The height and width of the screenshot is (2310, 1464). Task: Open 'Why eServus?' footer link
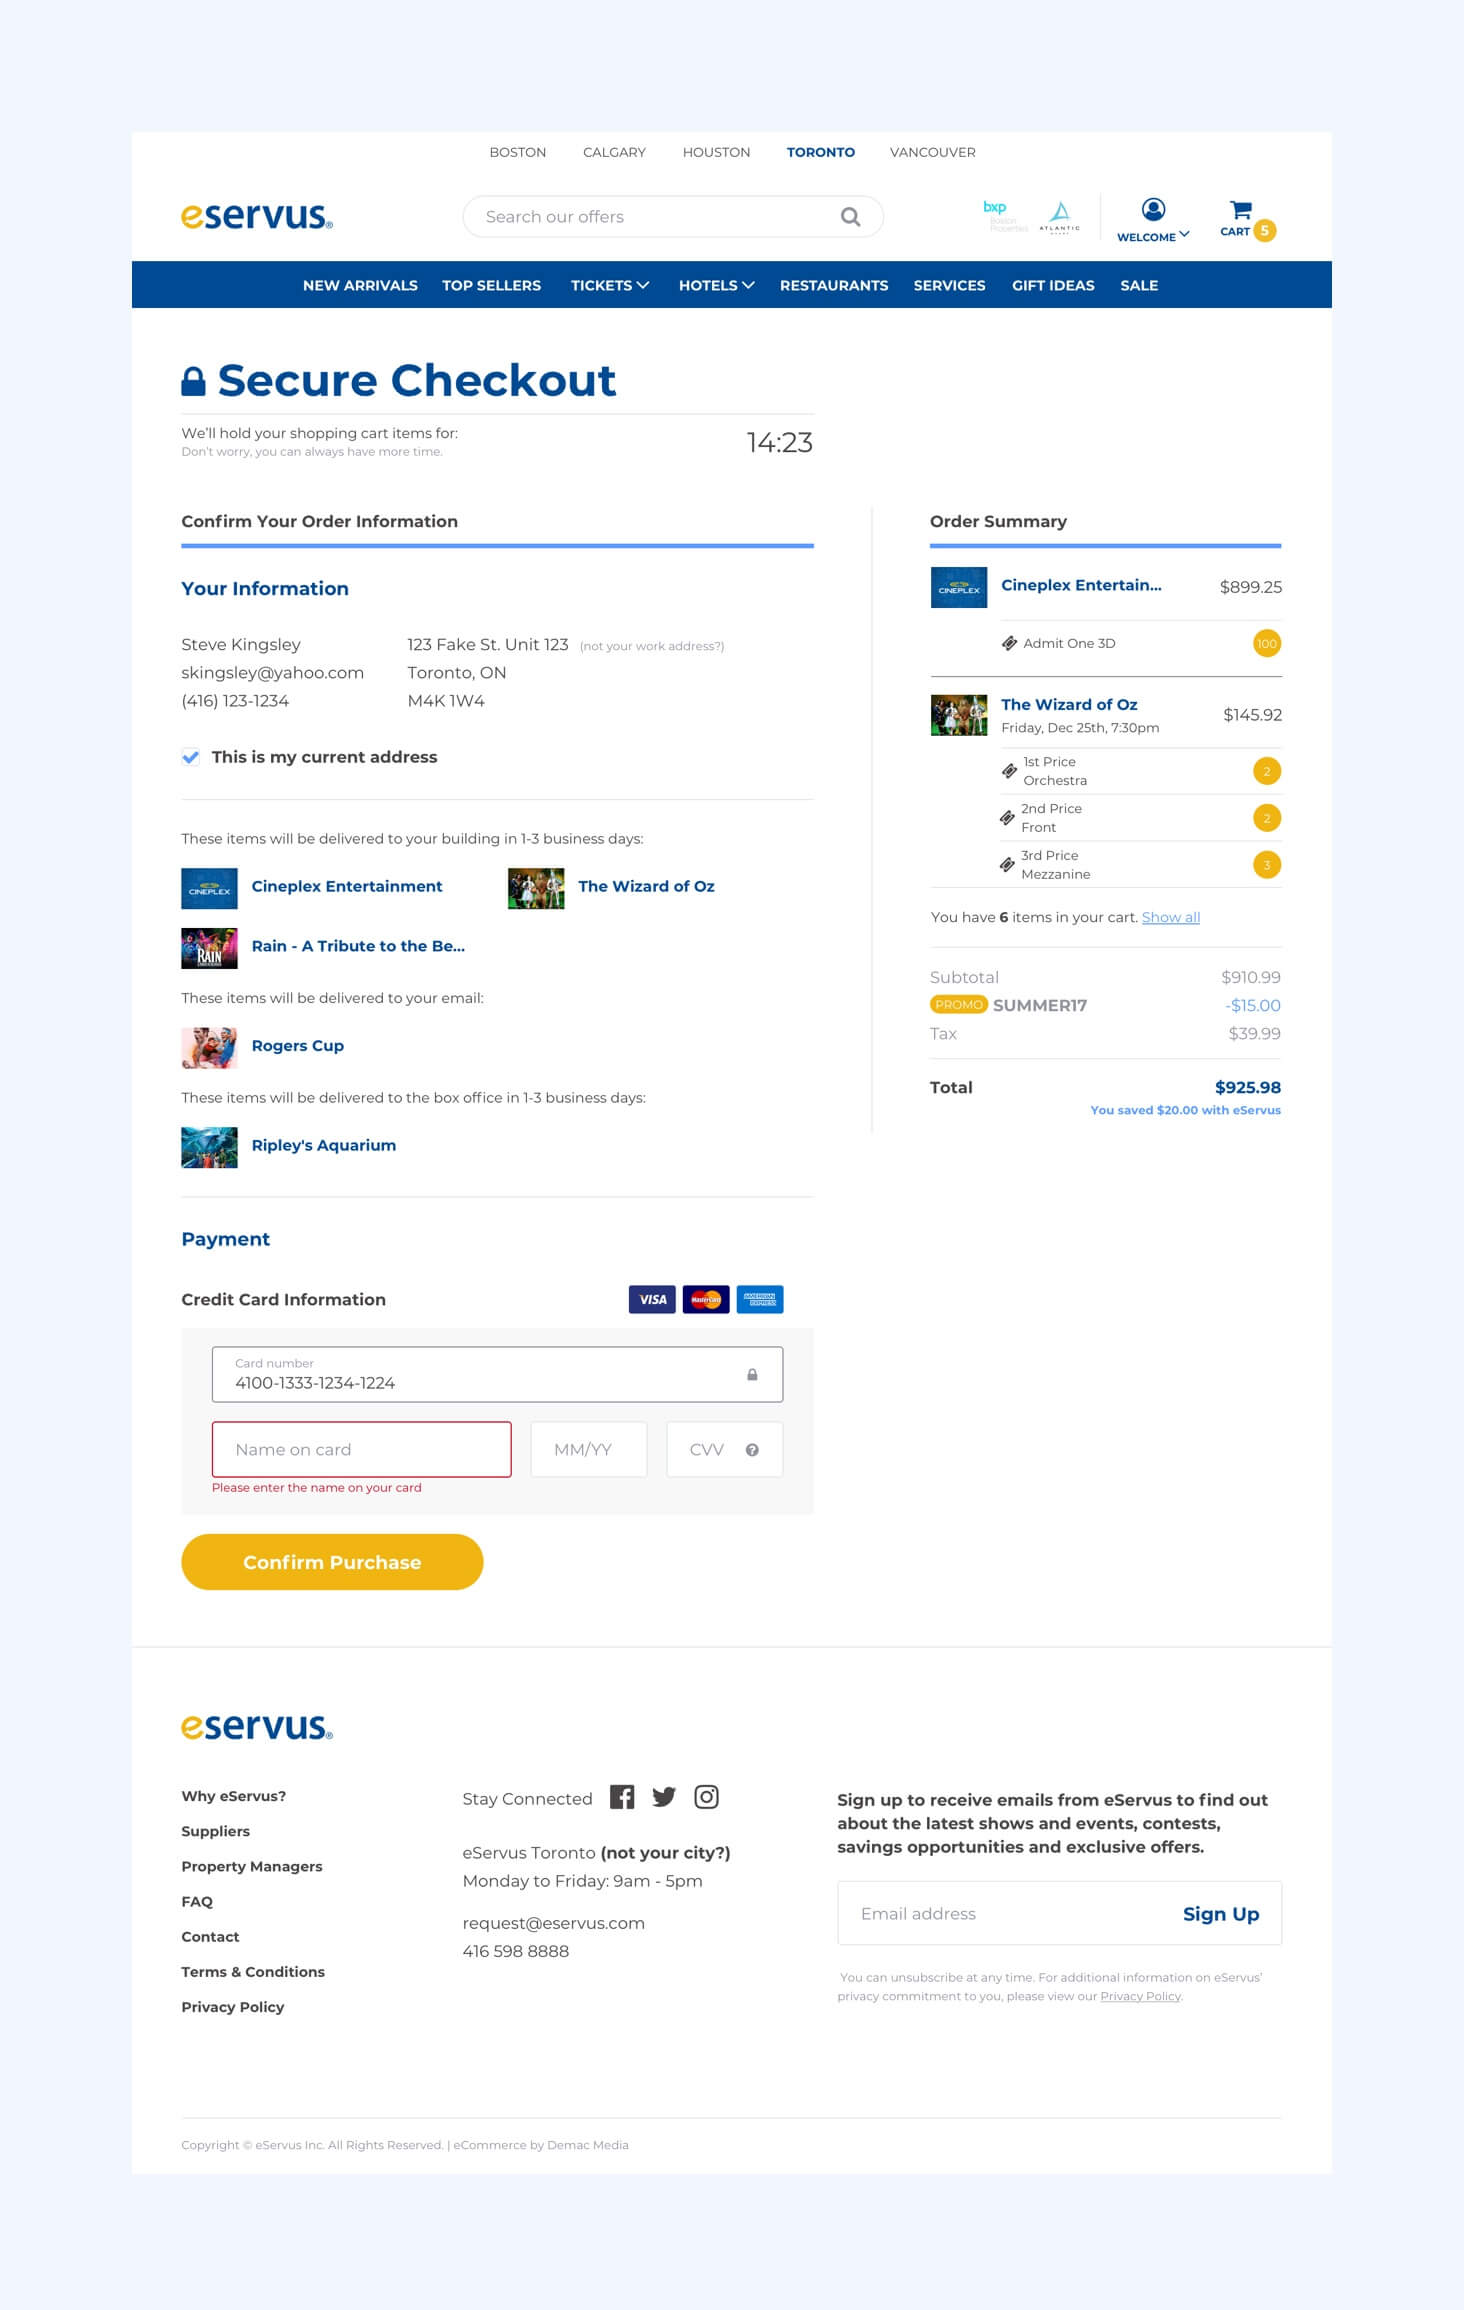[233, 1796]
